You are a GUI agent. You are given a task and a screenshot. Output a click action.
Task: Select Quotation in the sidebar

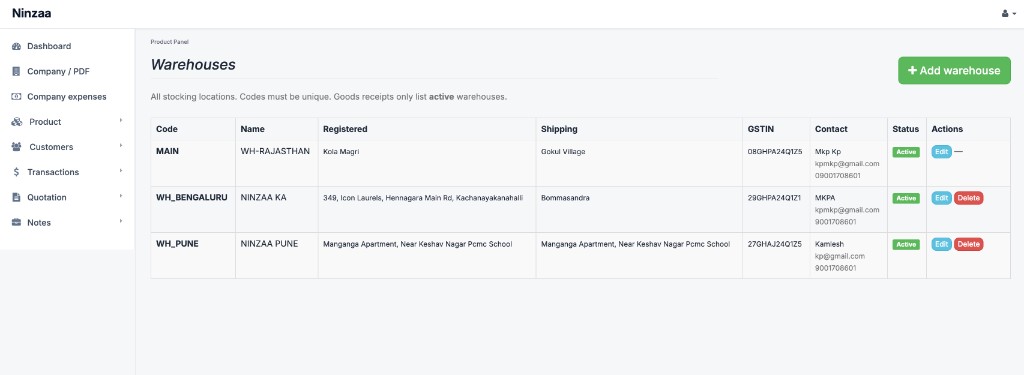click(x=46, y=197)
